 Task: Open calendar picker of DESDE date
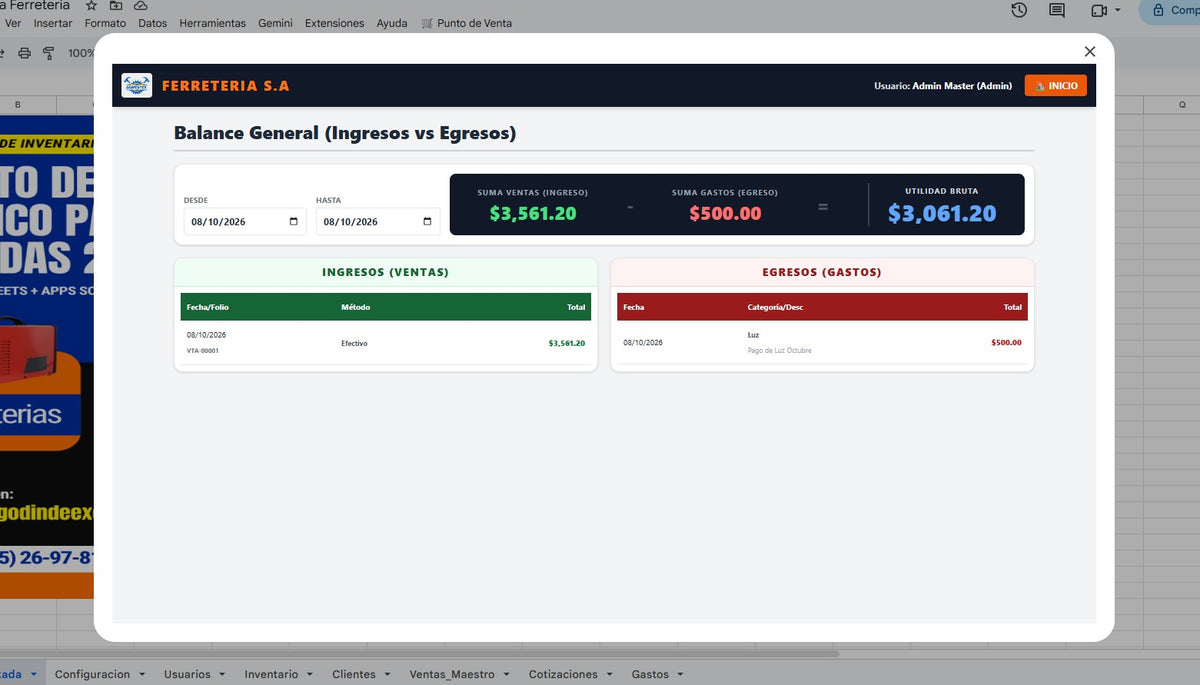pos(293,222)
